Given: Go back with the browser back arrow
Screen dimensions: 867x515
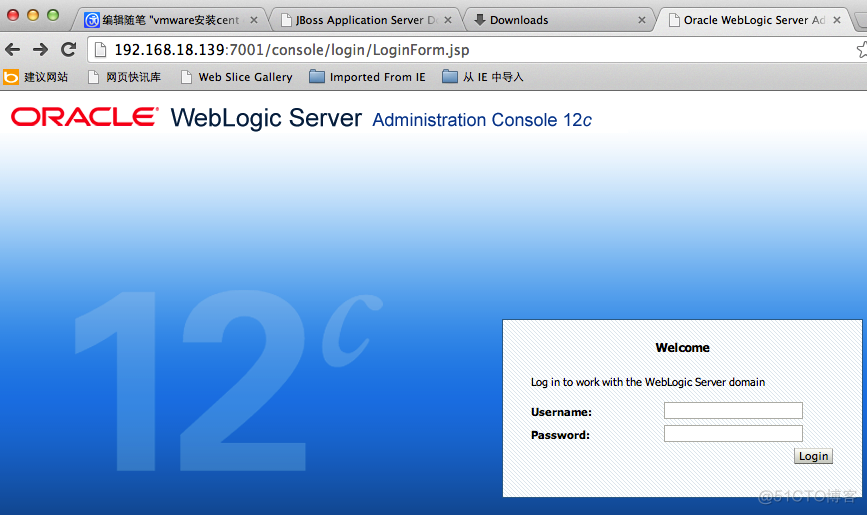Looking at the screenshot, I should (12, 50).
